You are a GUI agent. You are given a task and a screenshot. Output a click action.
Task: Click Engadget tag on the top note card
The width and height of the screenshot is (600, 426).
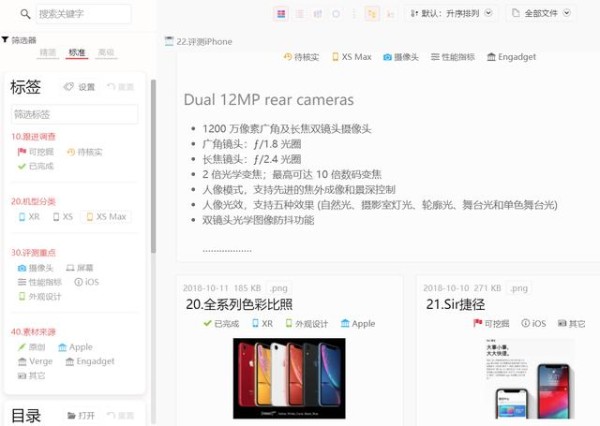[511, 57]
